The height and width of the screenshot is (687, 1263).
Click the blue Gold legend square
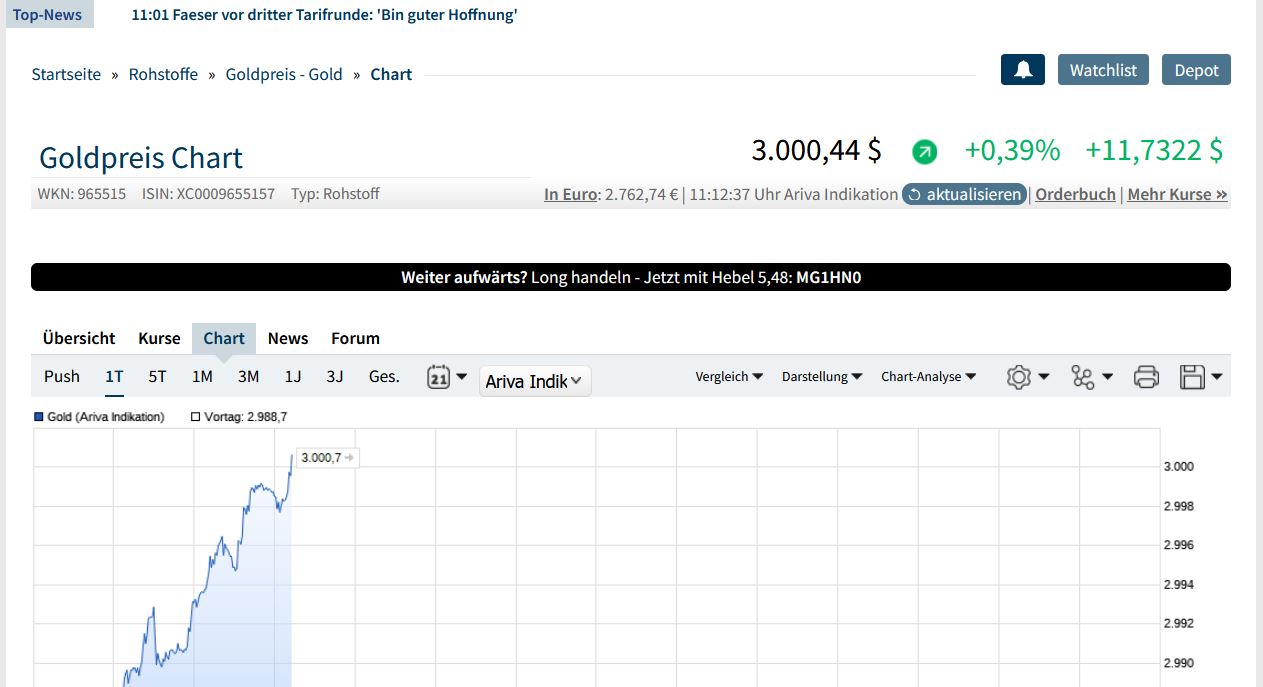39,417
